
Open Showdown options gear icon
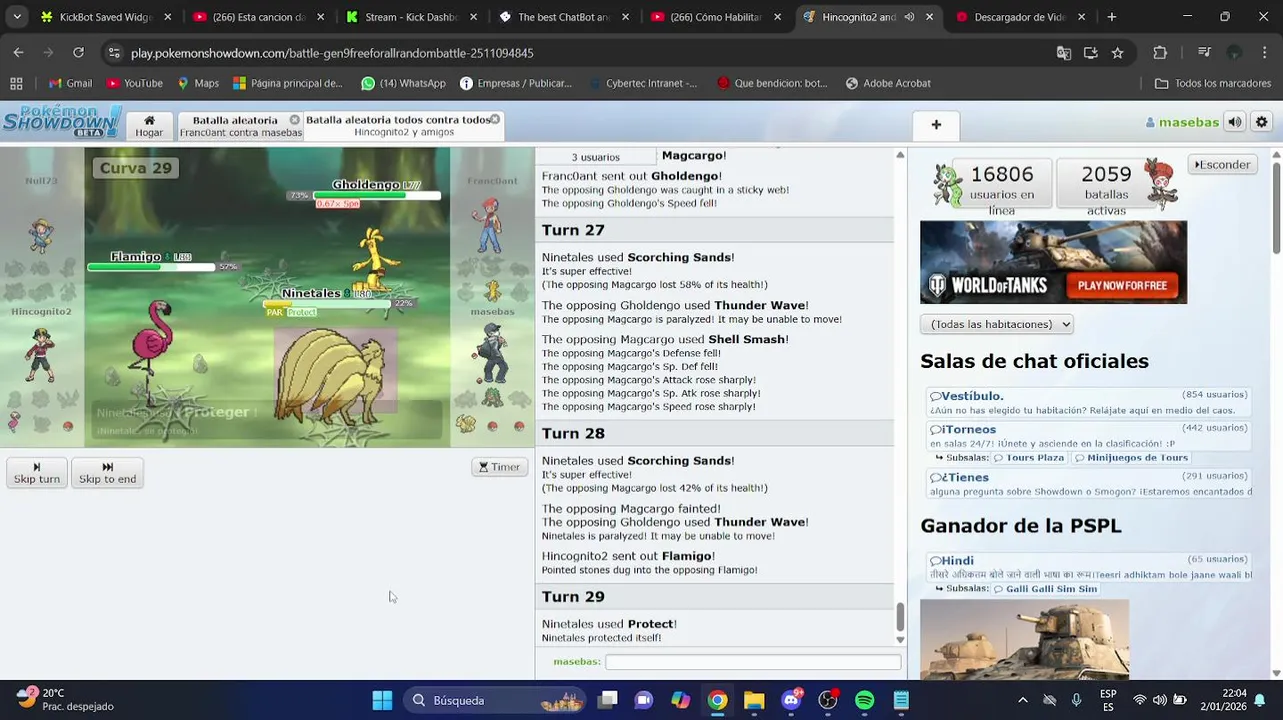[x=1262, y=122]
